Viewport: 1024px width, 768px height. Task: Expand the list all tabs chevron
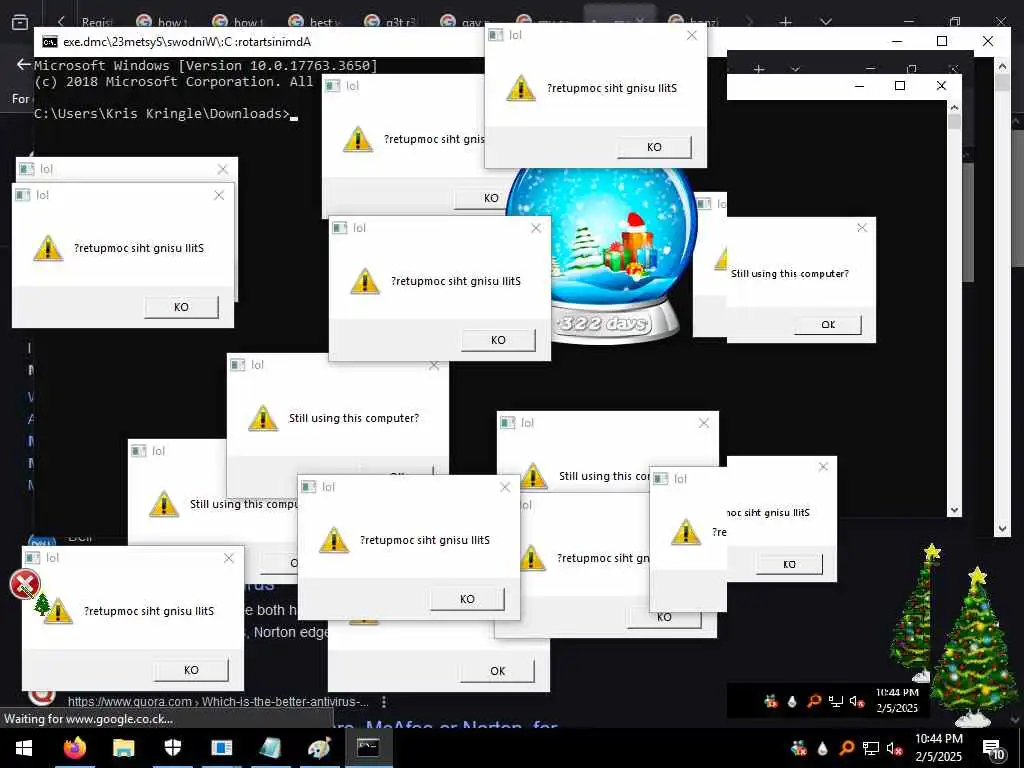[825, 23]
